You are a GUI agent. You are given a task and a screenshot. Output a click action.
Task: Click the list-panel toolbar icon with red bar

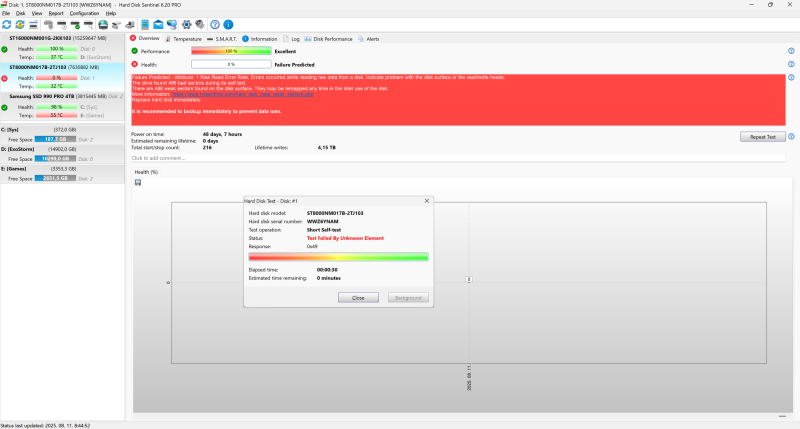[33, 24]
